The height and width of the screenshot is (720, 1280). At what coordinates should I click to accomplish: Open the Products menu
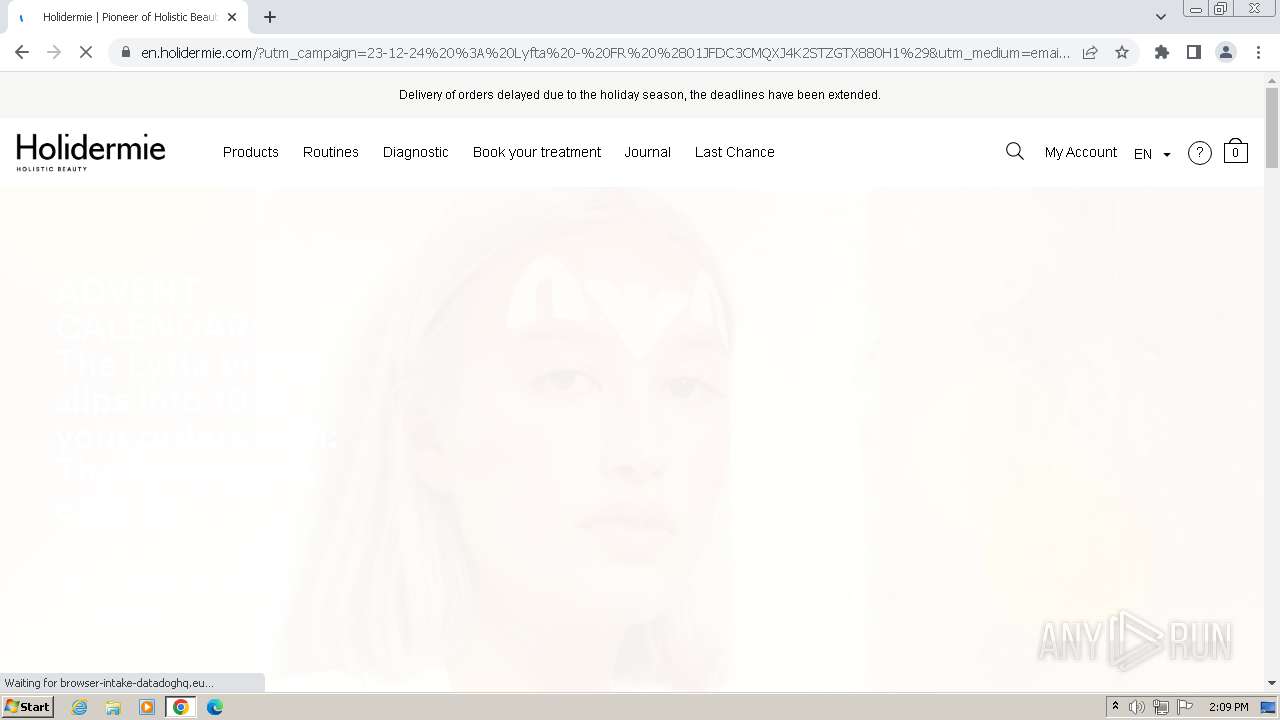click(x=250, y=152)
